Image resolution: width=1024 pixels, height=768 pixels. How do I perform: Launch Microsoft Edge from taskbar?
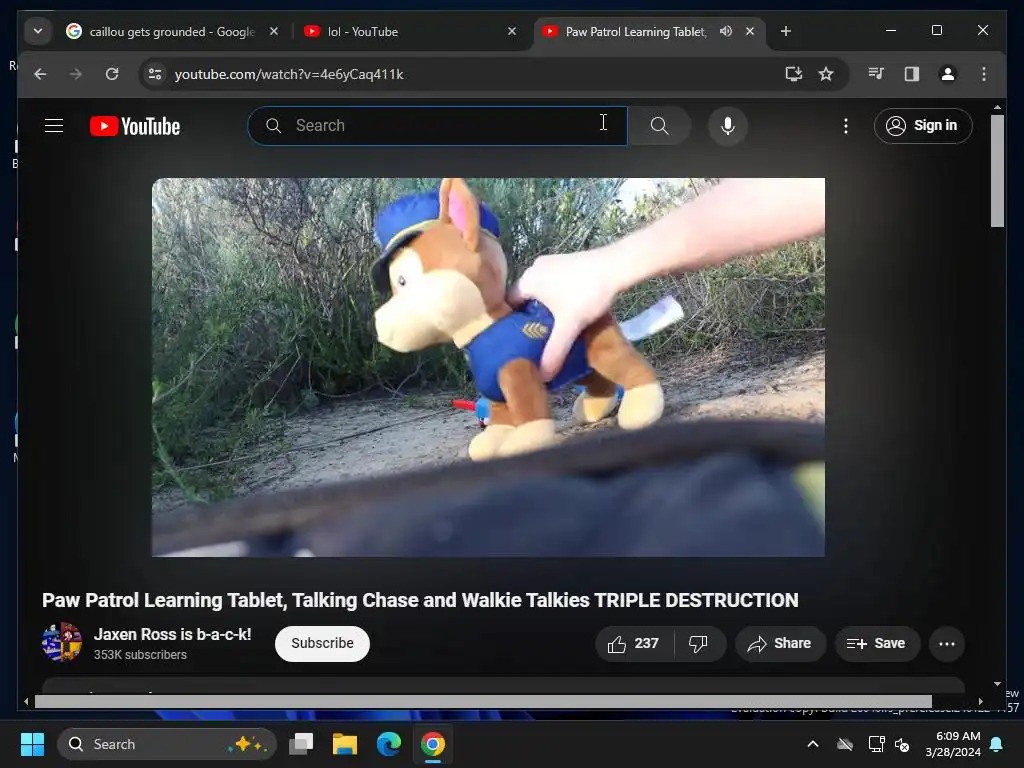(x=389, y=744)
